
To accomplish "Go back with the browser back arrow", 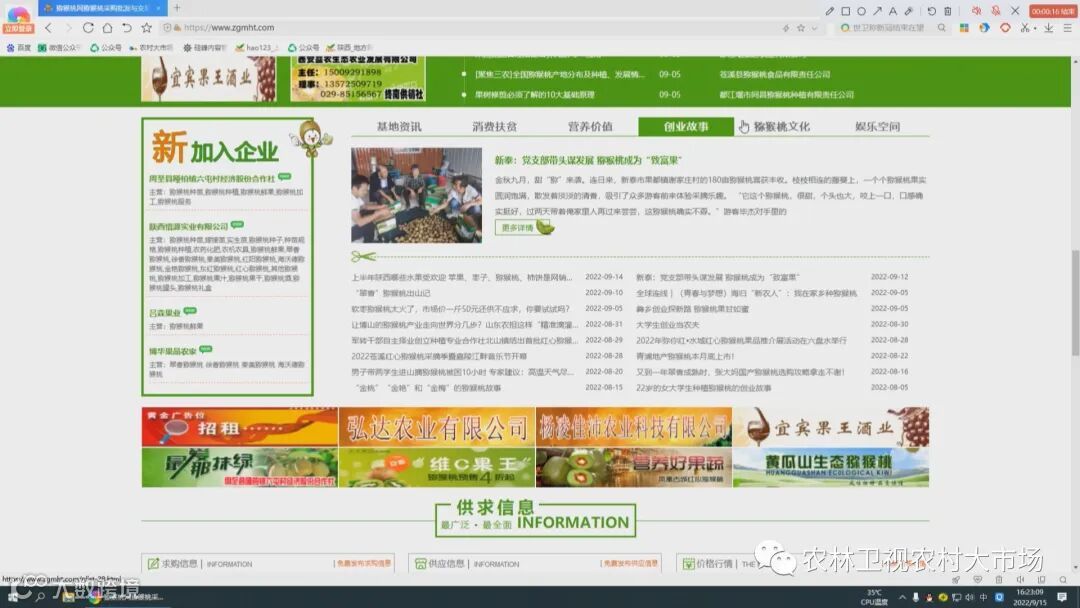I will 48,28.
